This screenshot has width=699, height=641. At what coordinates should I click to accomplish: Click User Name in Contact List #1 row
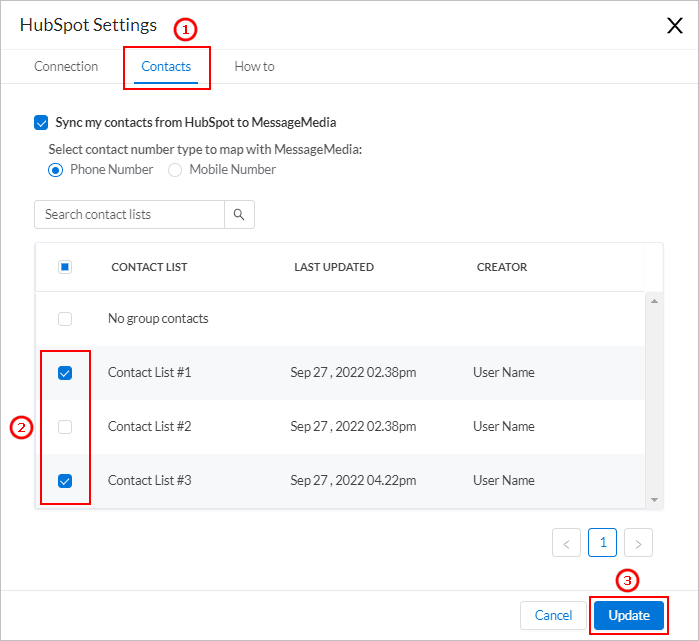click(x=504, y=373)
